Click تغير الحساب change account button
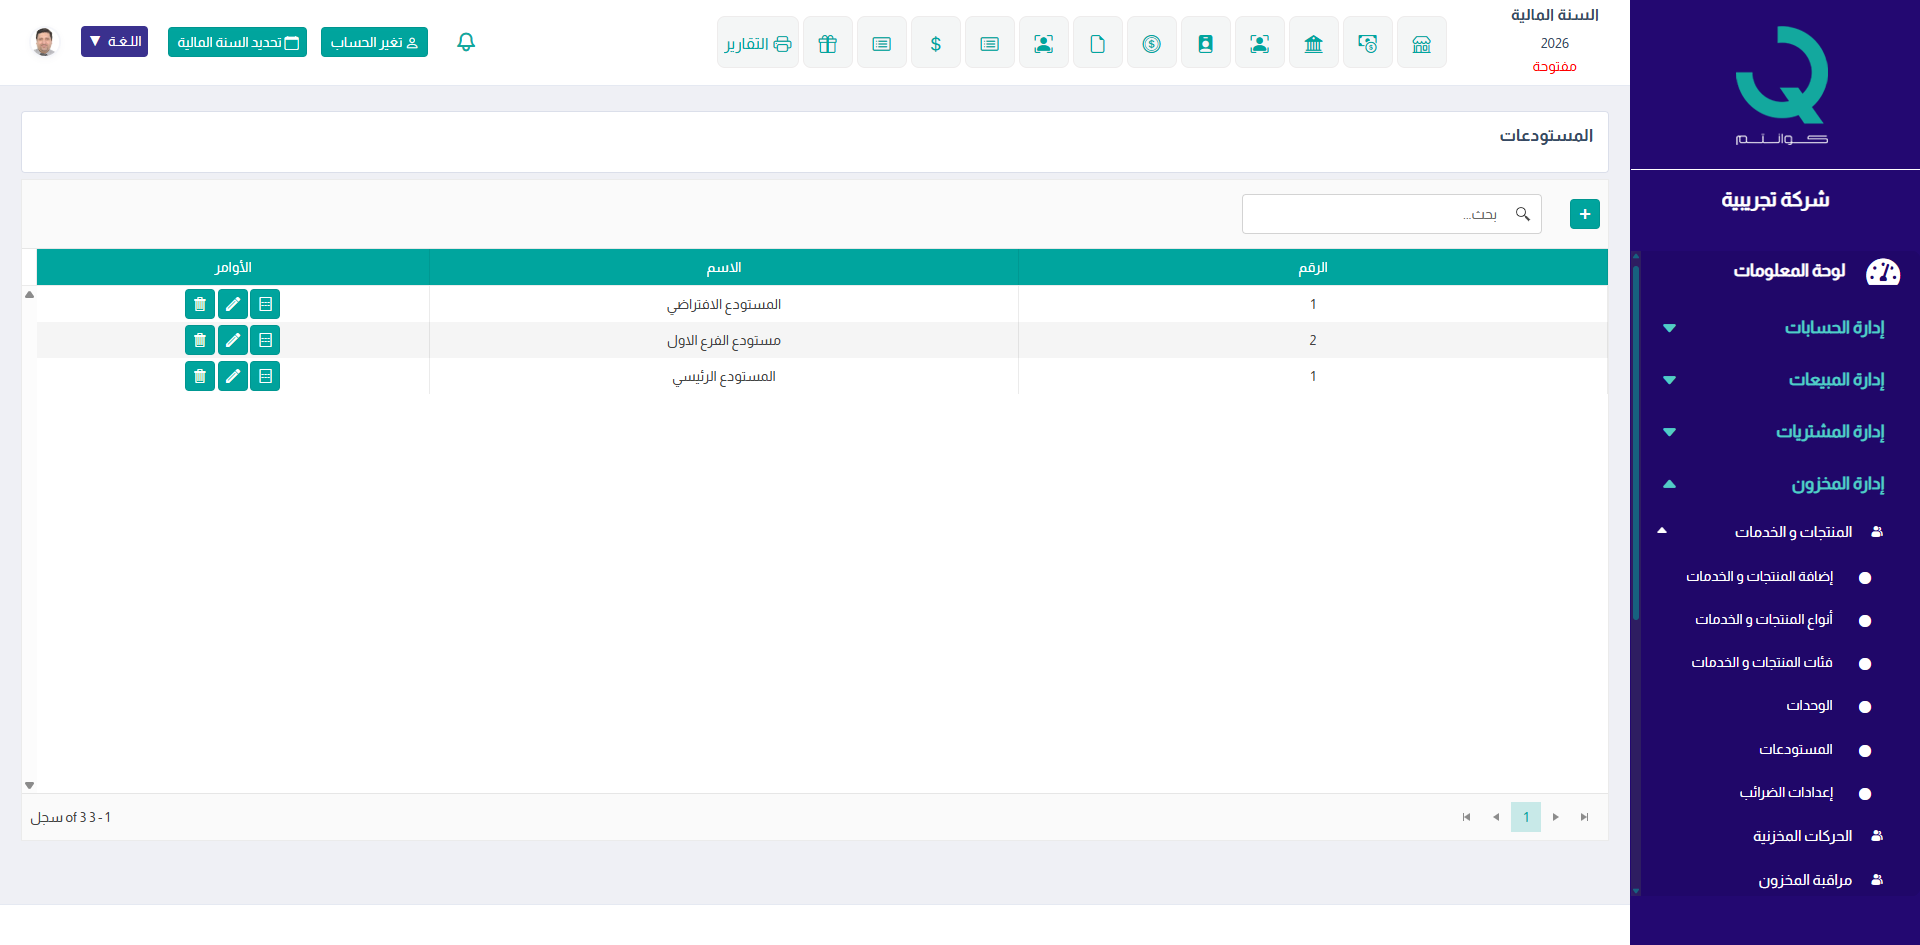Screen dimensions: 1920x945 tap(374, 42)
